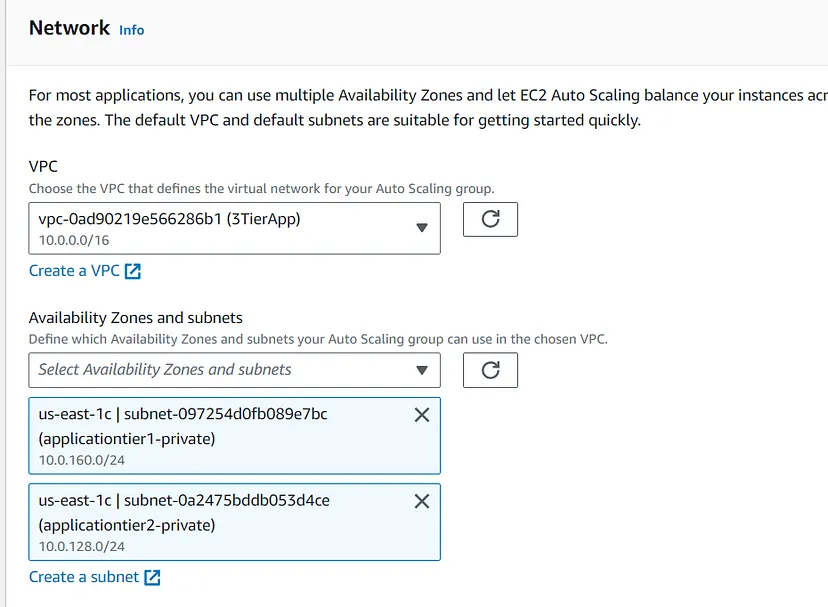Viewport: 828px width, 607px height.
Task: Open the Create a VPC link
Action: (74, 271)
